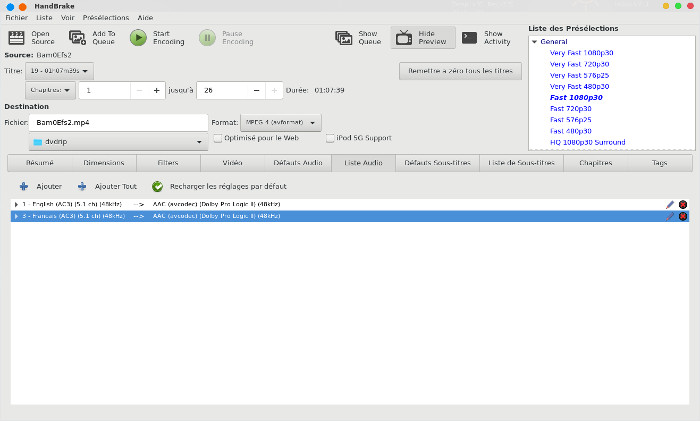
Task: Open the Show Activity terminal icon
Action: pos(469,38)
